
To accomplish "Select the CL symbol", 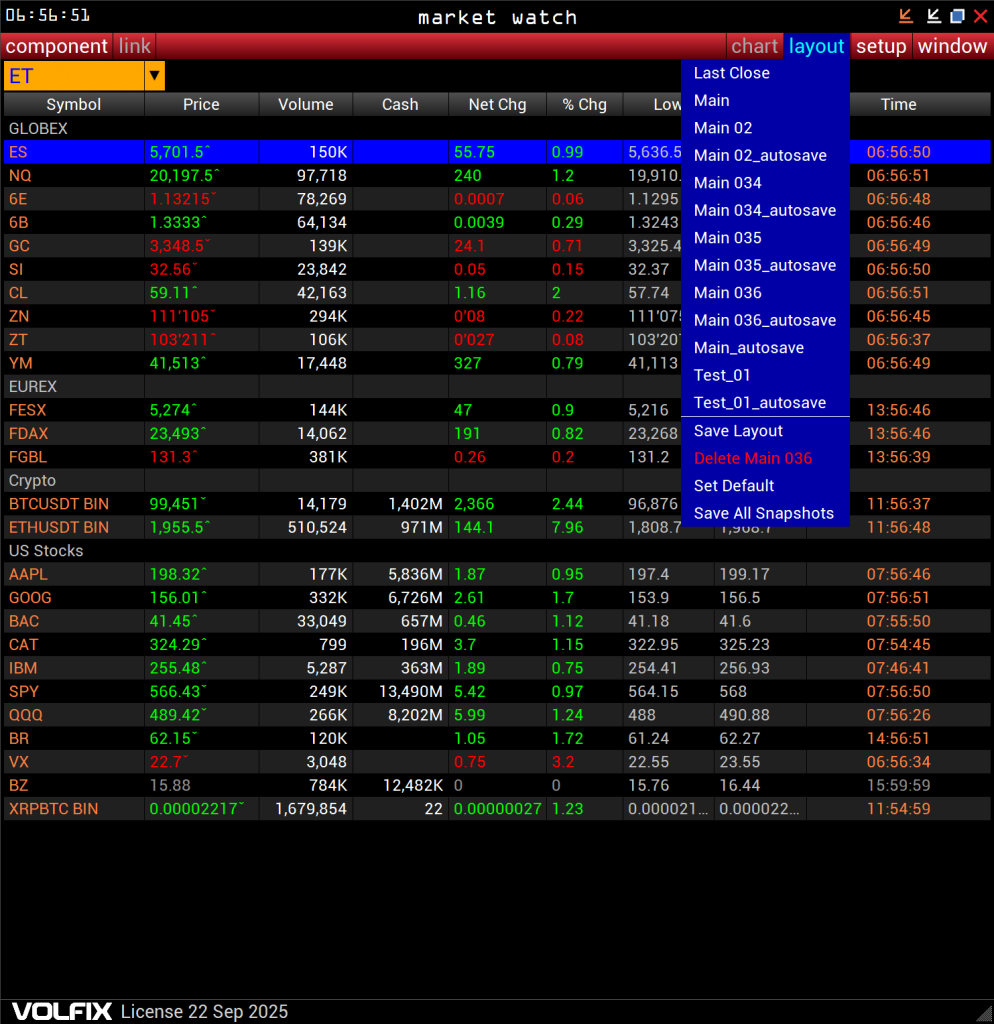I will (x=18, y=293).
